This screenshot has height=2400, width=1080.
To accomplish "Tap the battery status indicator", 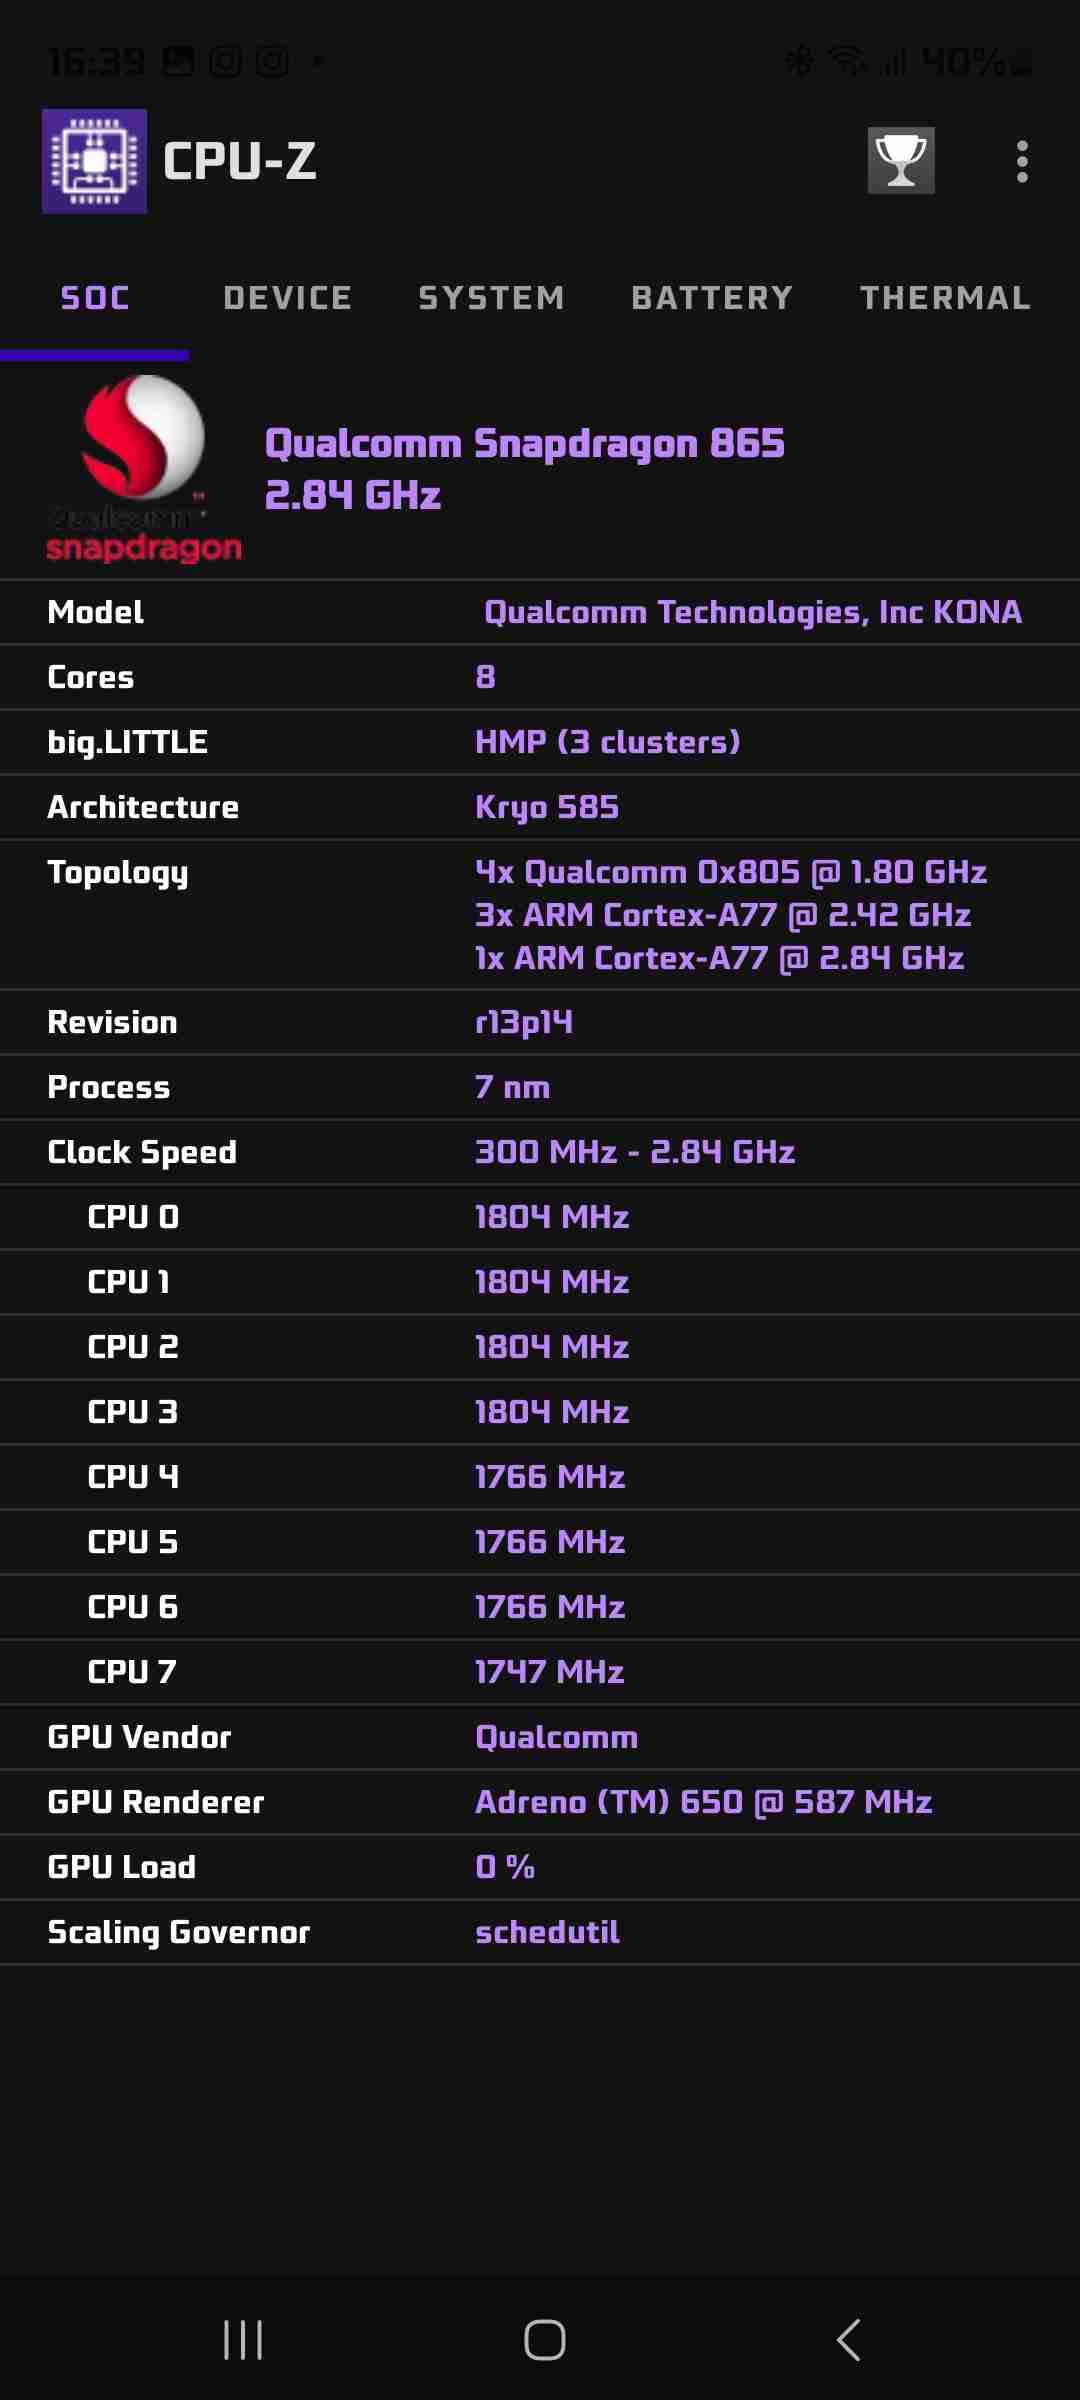I will click(975, 62).
